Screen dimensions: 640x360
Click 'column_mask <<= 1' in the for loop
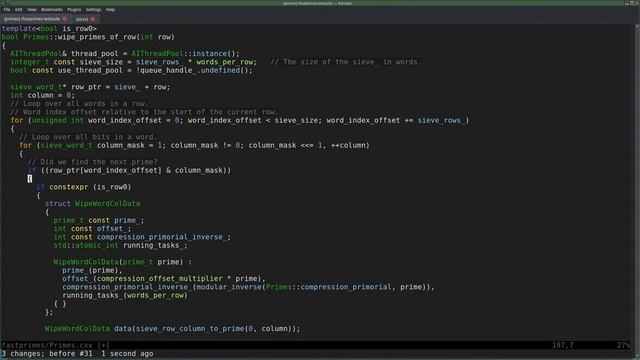pos(285,145)
